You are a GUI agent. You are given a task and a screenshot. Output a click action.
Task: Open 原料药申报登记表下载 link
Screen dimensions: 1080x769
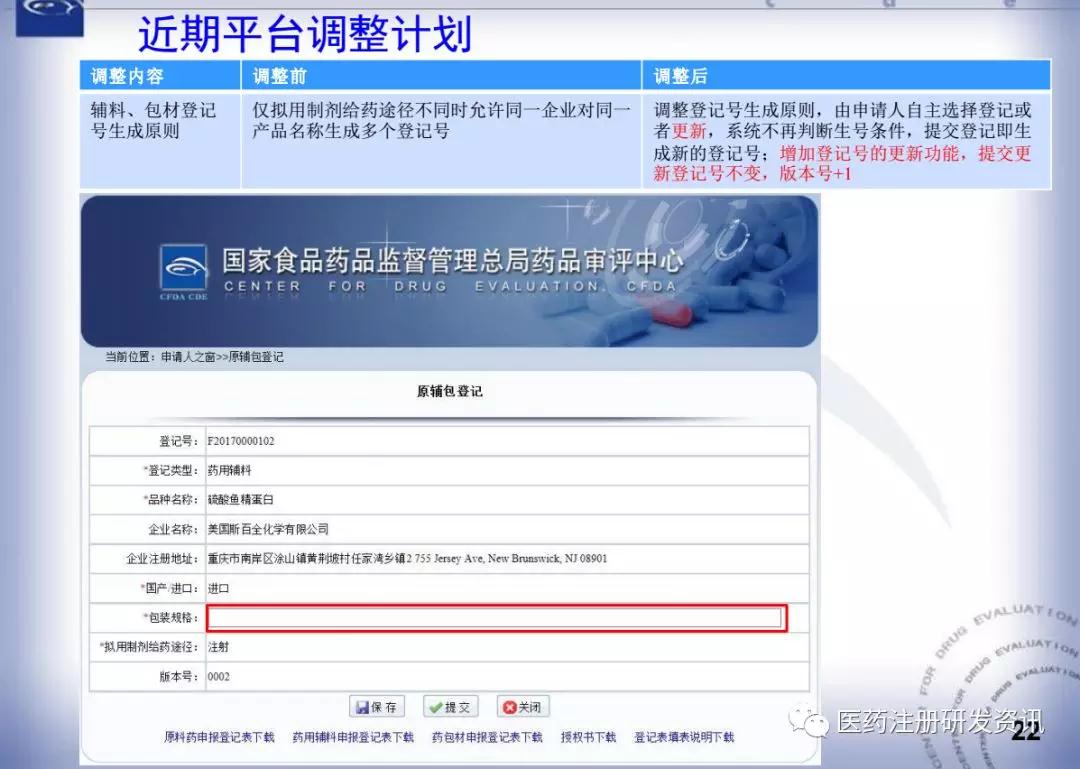click(x=219, y=737)
